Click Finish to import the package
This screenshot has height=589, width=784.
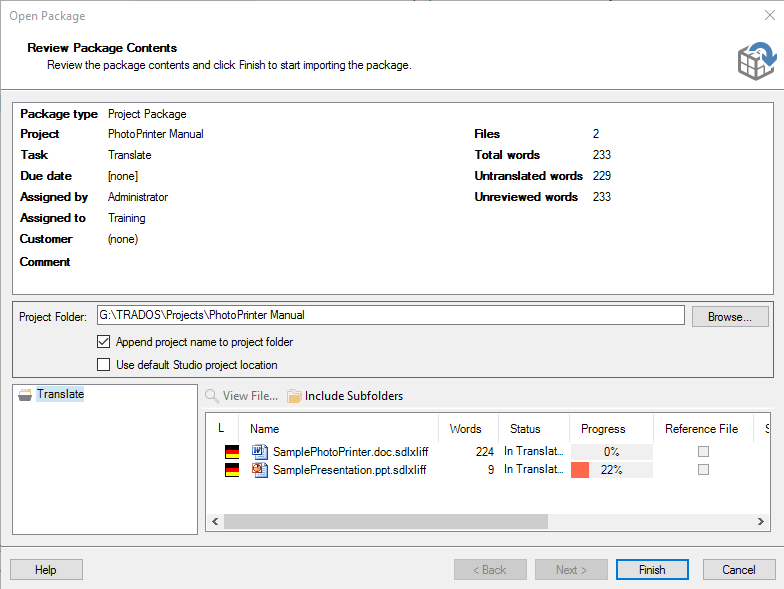click(x=652, y=570)
